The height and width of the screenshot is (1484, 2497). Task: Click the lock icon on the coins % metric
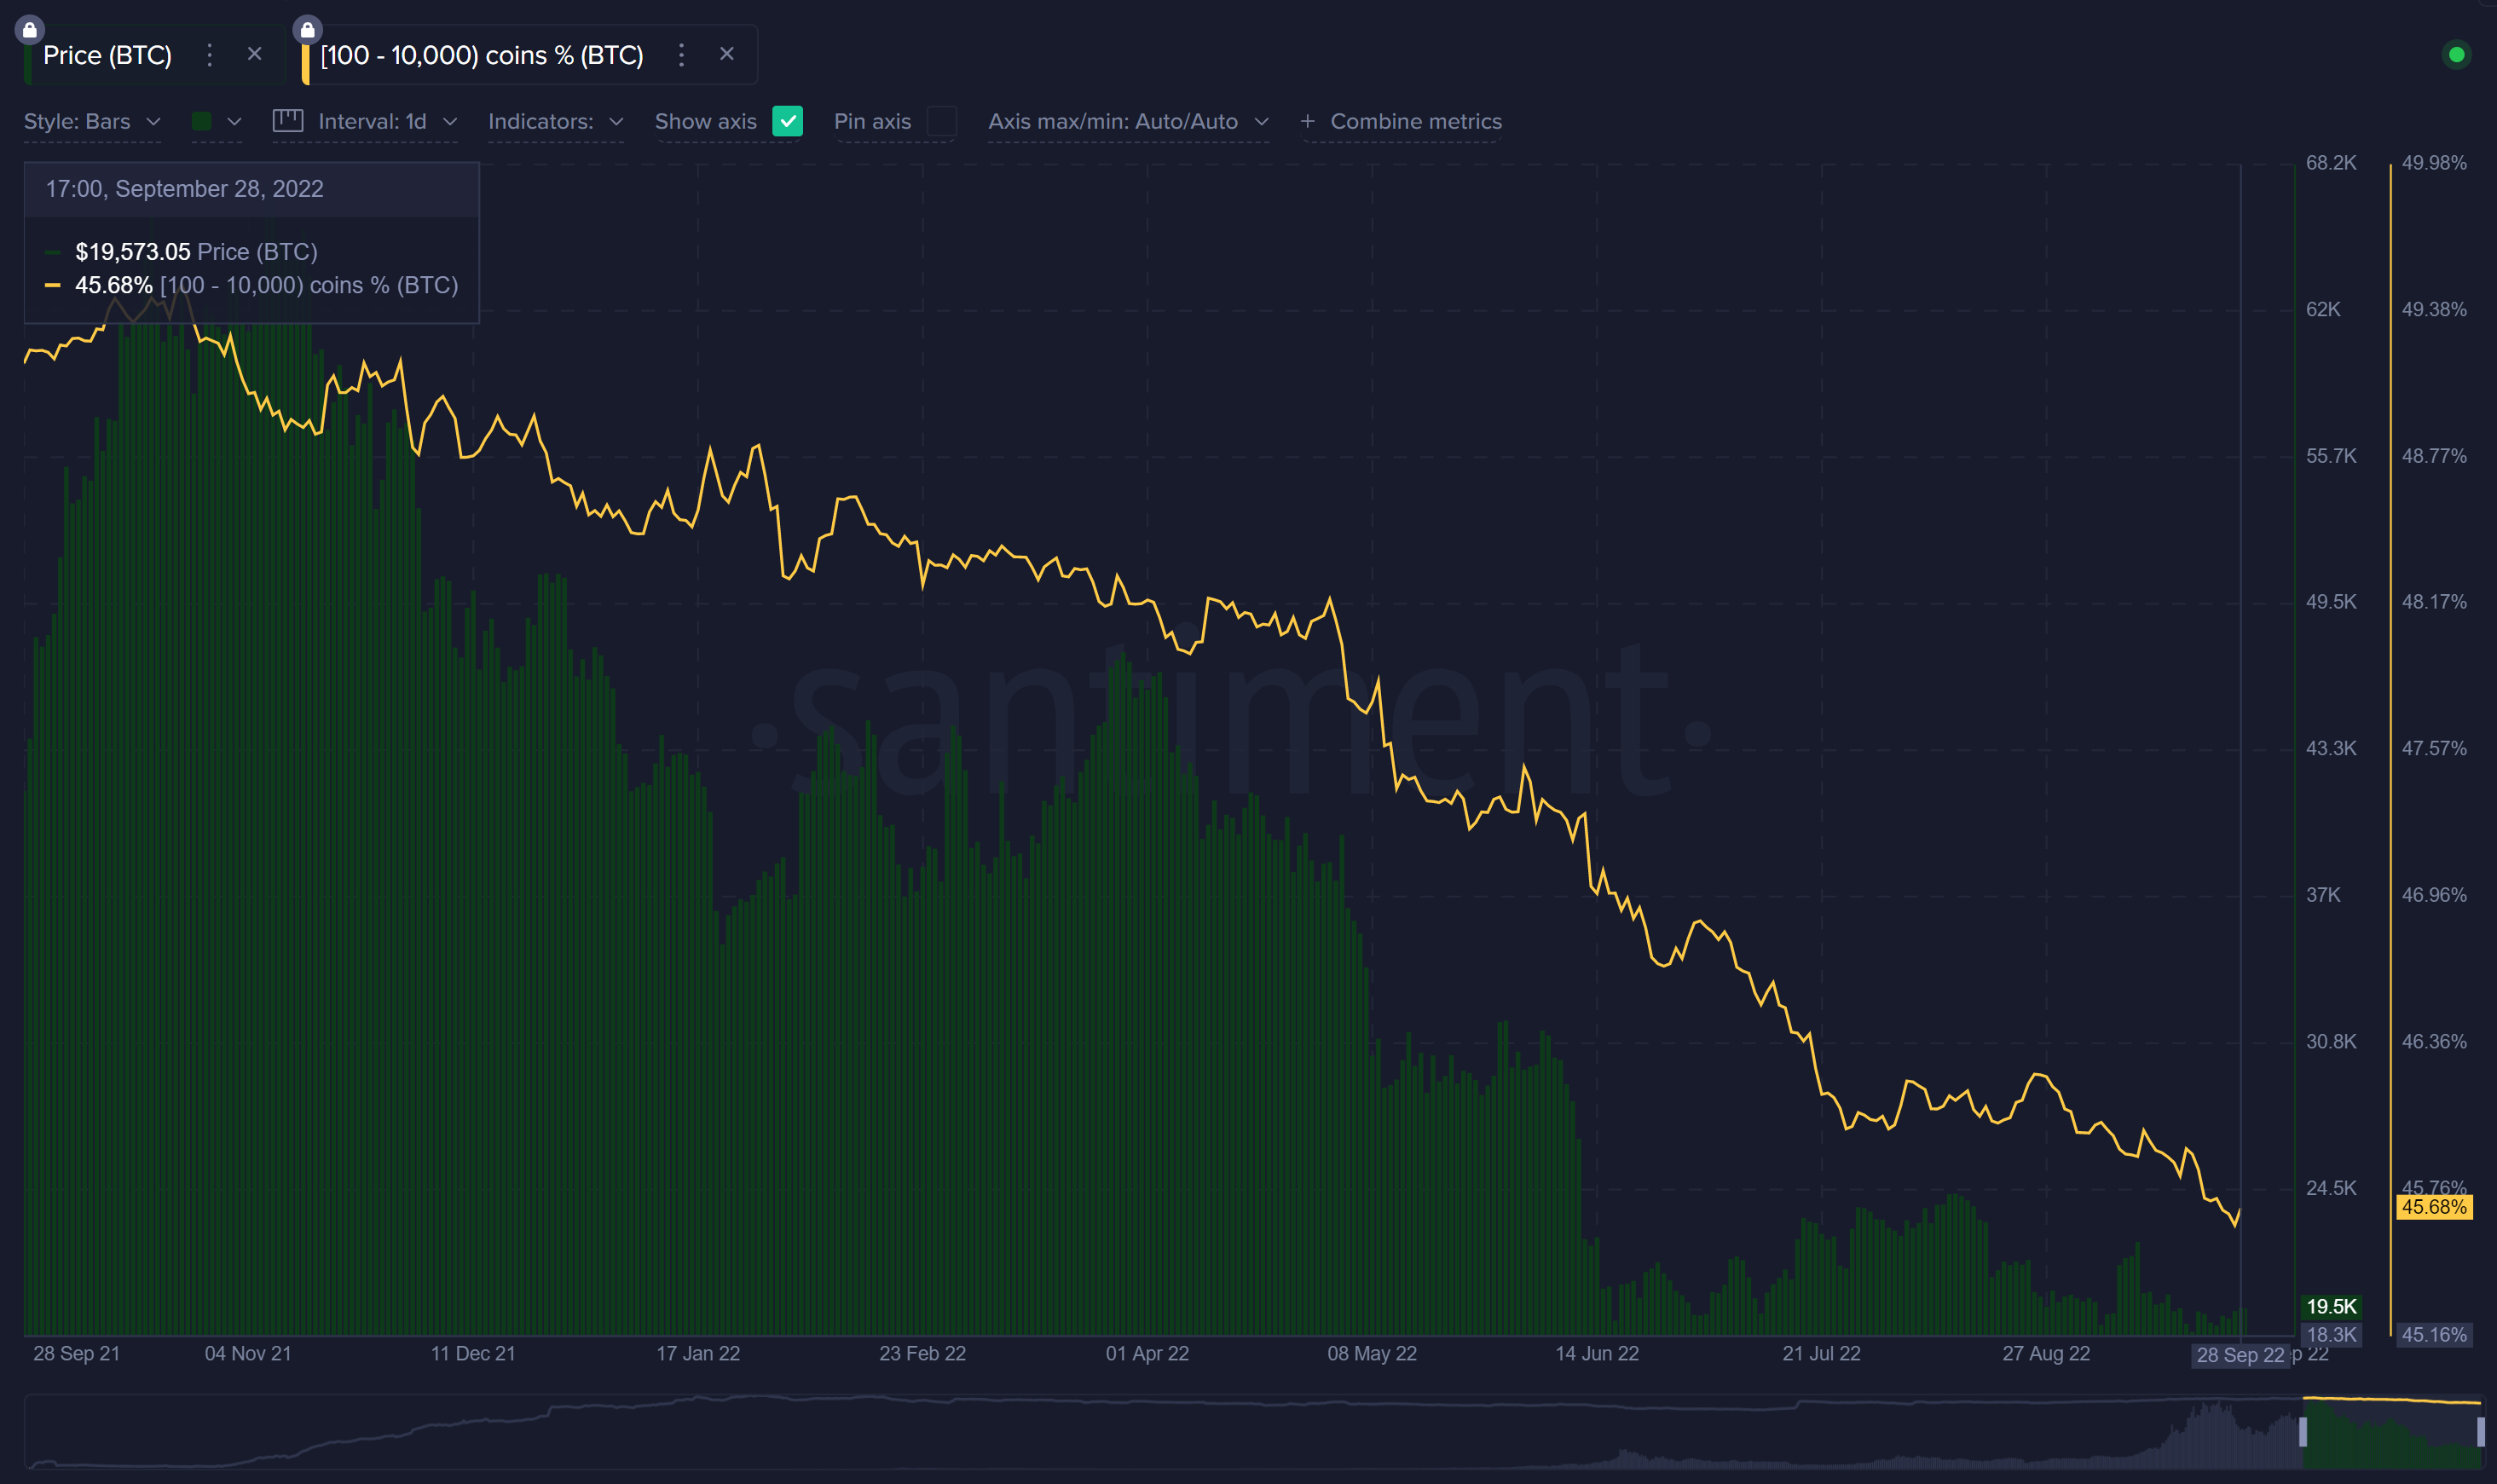coord(308,29)
